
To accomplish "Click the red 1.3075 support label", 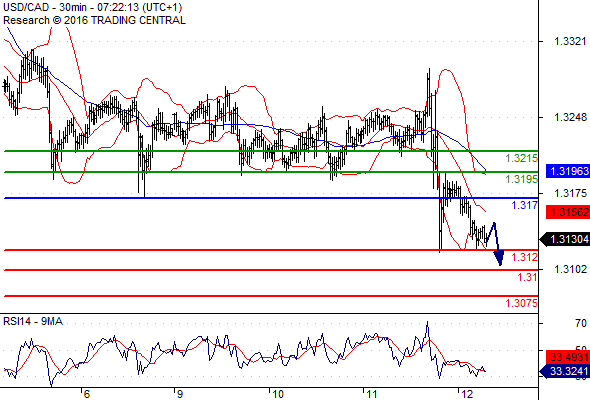I will (x=522, y=303).
